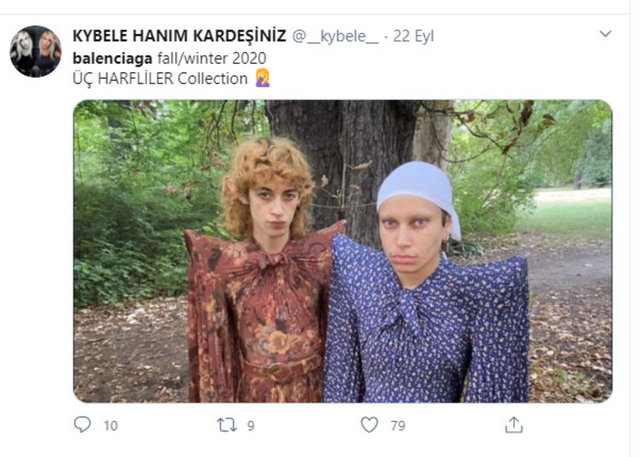Visit the @__kybele__ handle
The width and height of the screenshot is (640, 457).
[335, 36]
